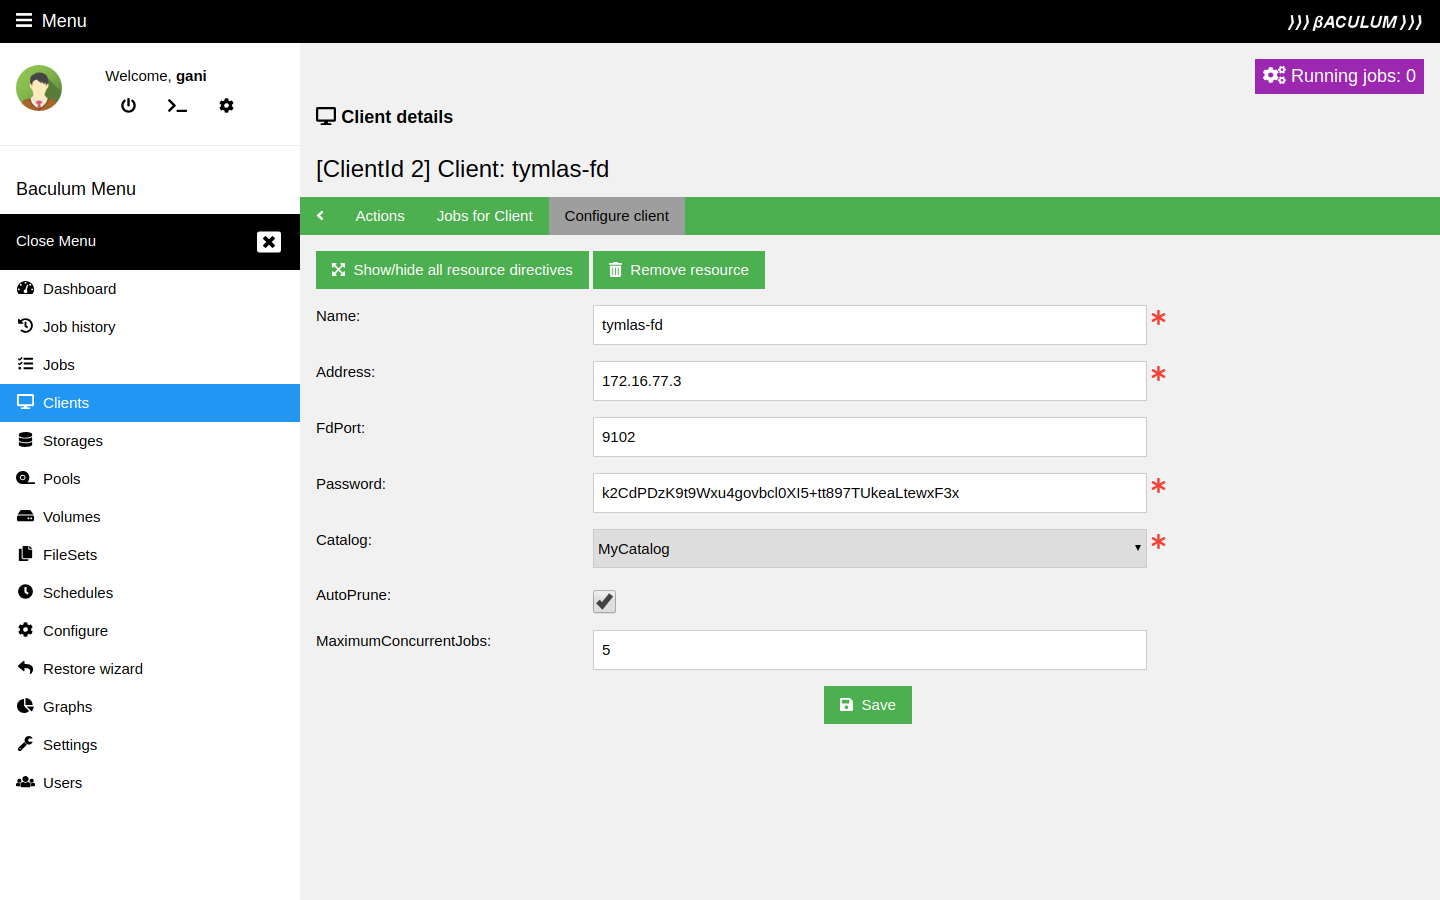Click the Clients monitor icon in sidebar
The width and height of the screenshot is (1440, 900).
(25, 402)
